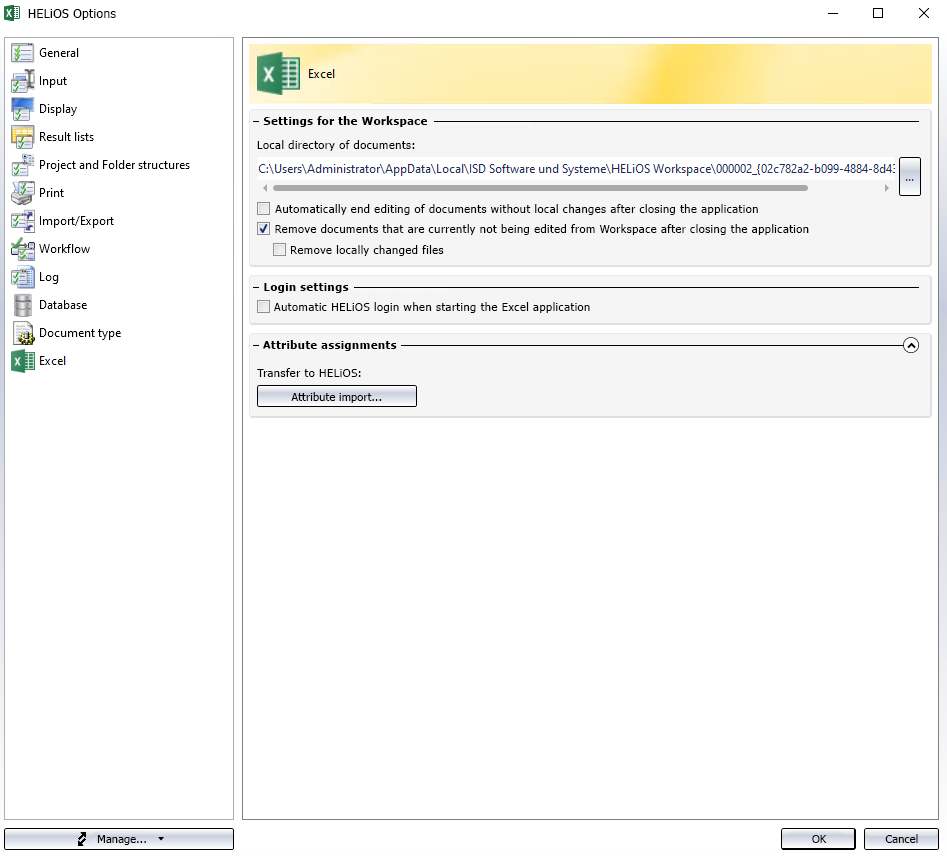Uncheck Remove documents not being edited option
947x858 pixels.
point(264,229)
